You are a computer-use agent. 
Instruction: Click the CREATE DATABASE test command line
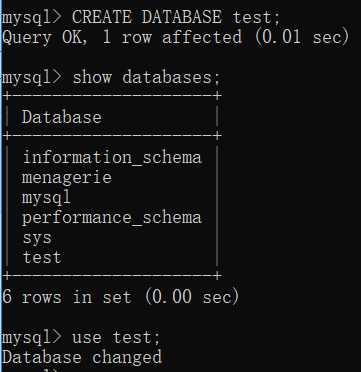tap(141, 17)
